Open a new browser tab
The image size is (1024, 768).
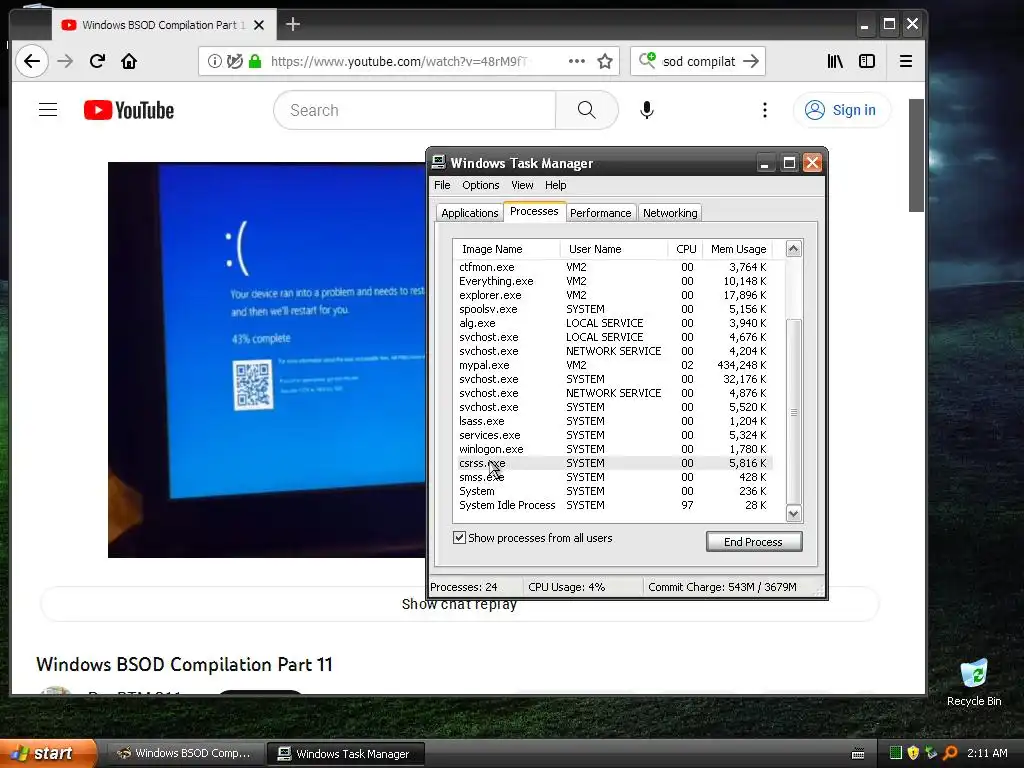click(293, 25)
